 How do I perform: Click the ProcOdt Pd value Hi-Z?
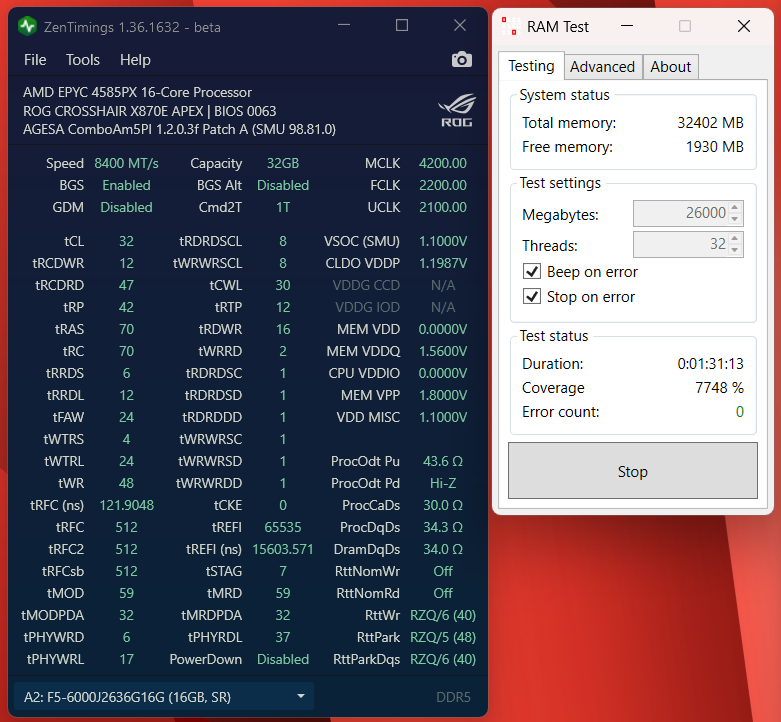pos(443,483)
